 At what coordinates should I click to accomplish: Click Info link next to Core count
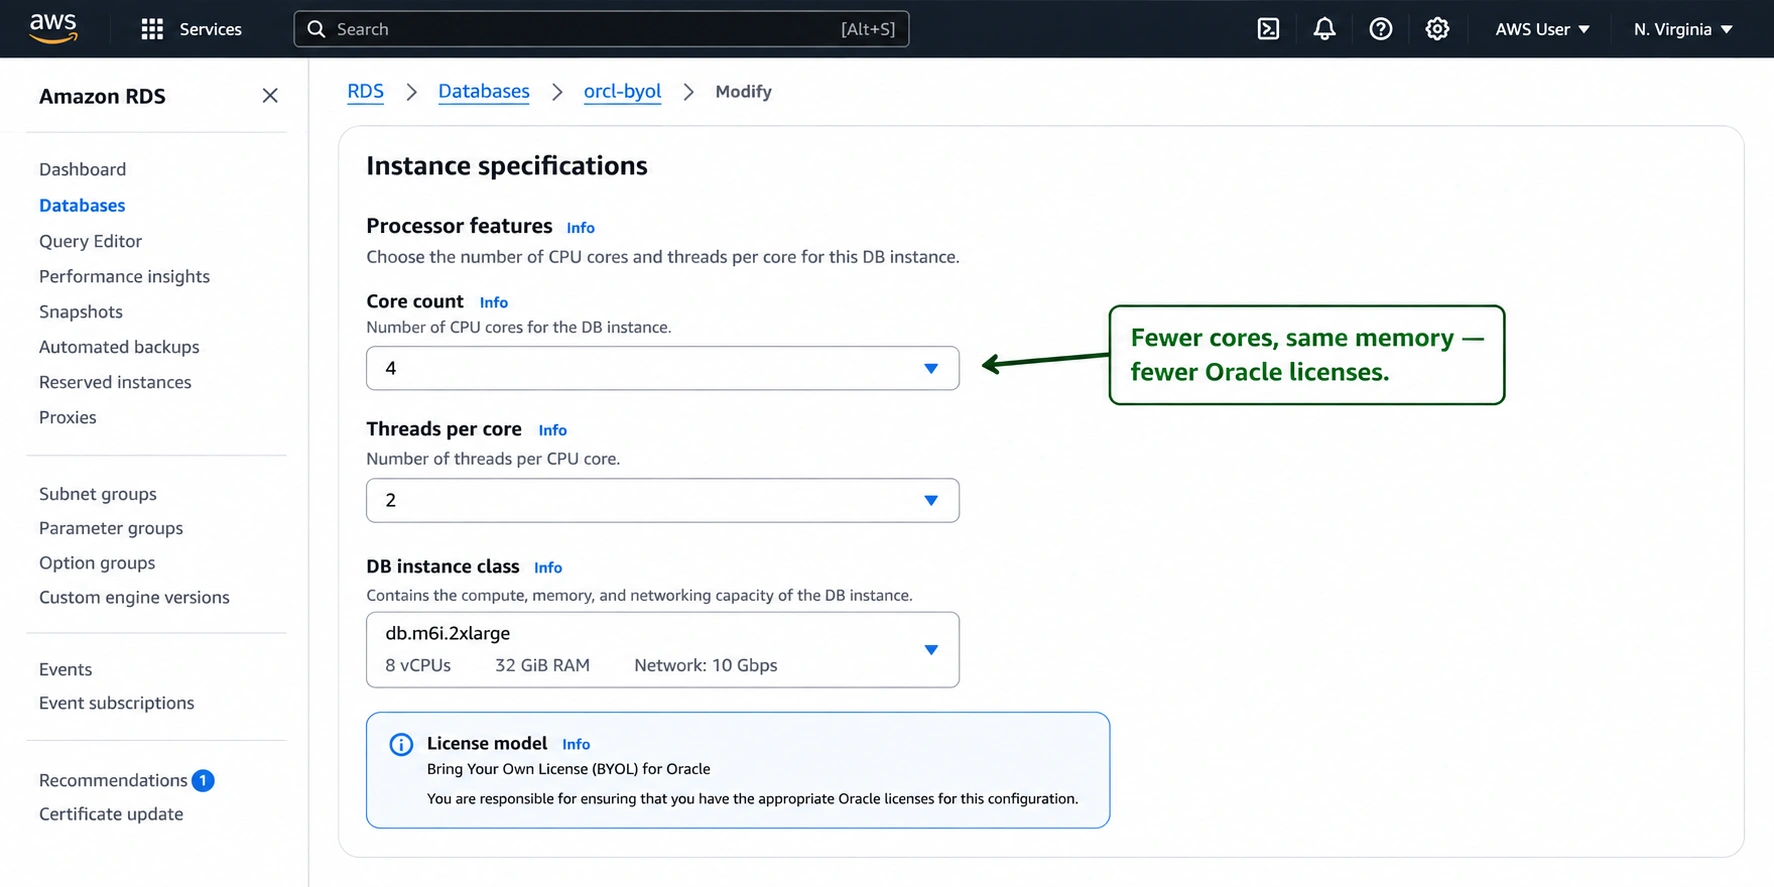point(493,302)
